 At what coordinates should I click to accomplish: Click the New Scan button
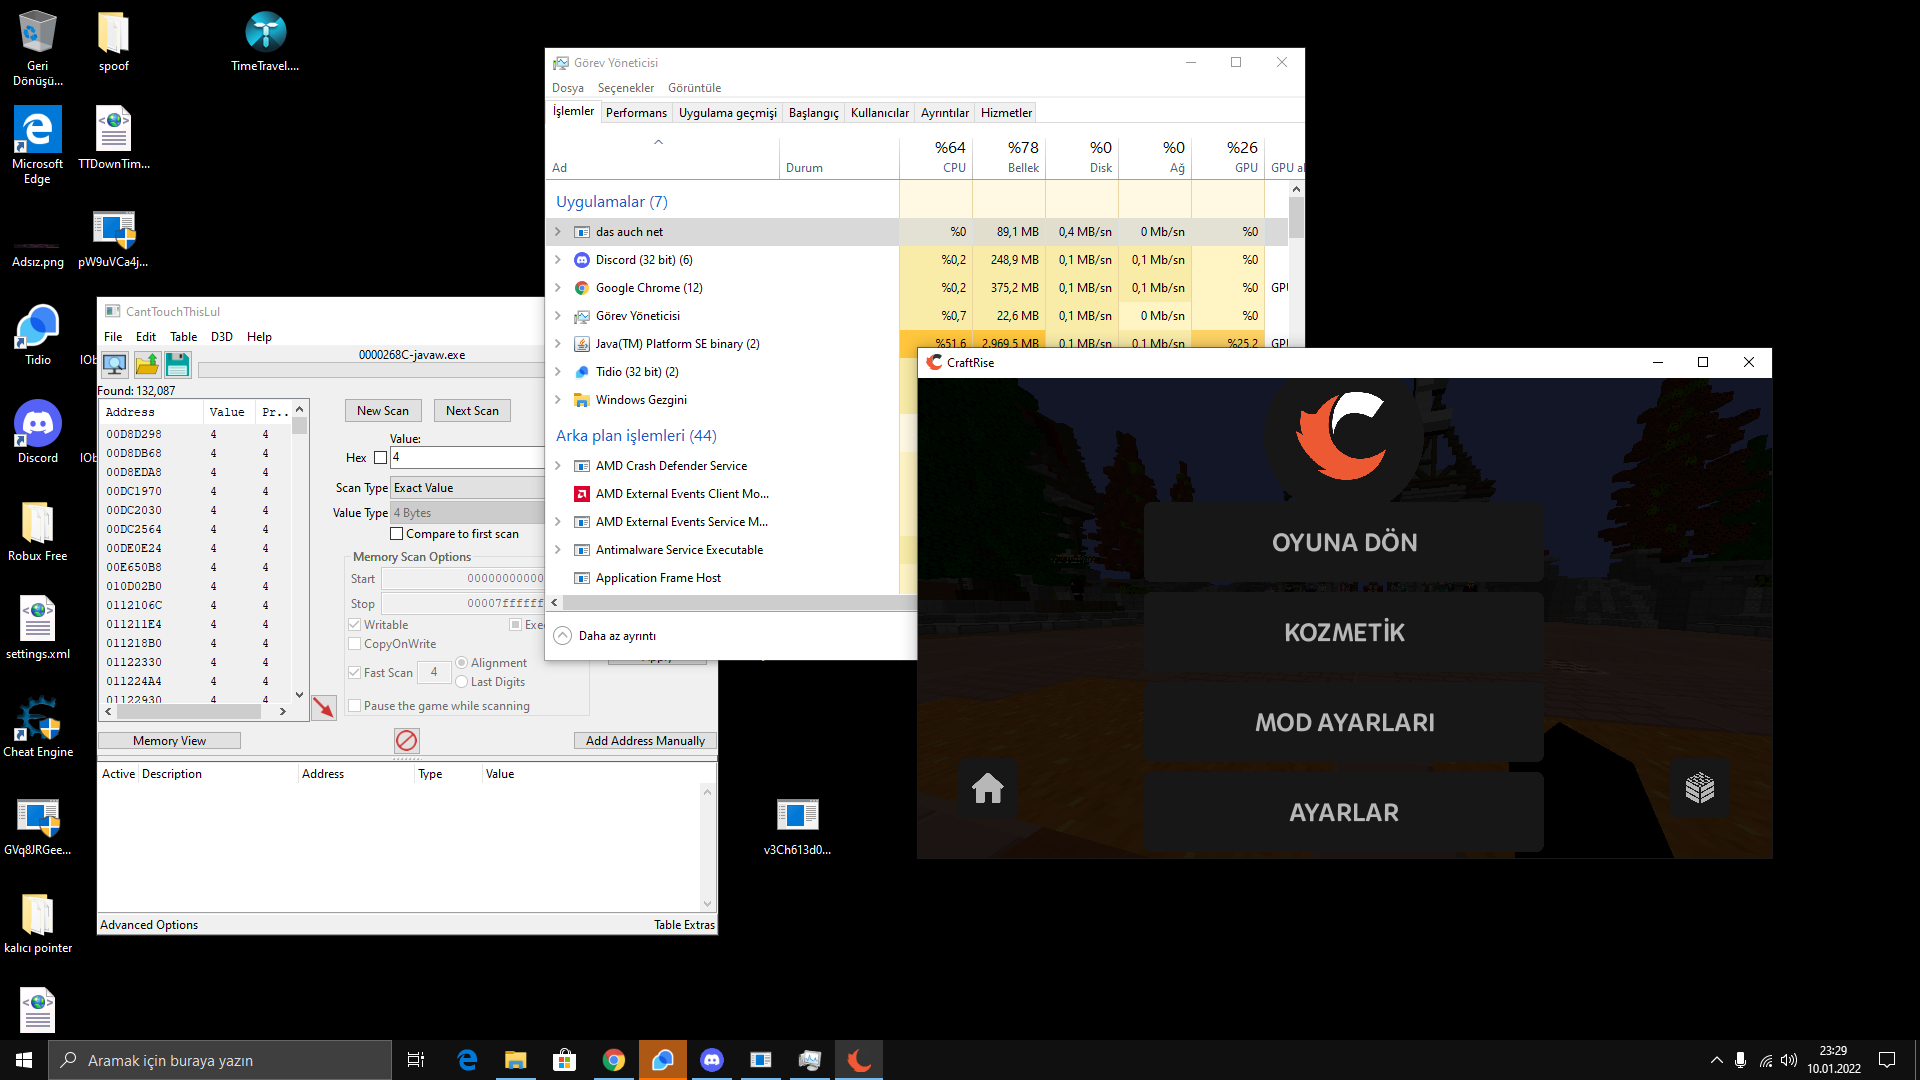(383, 411)
